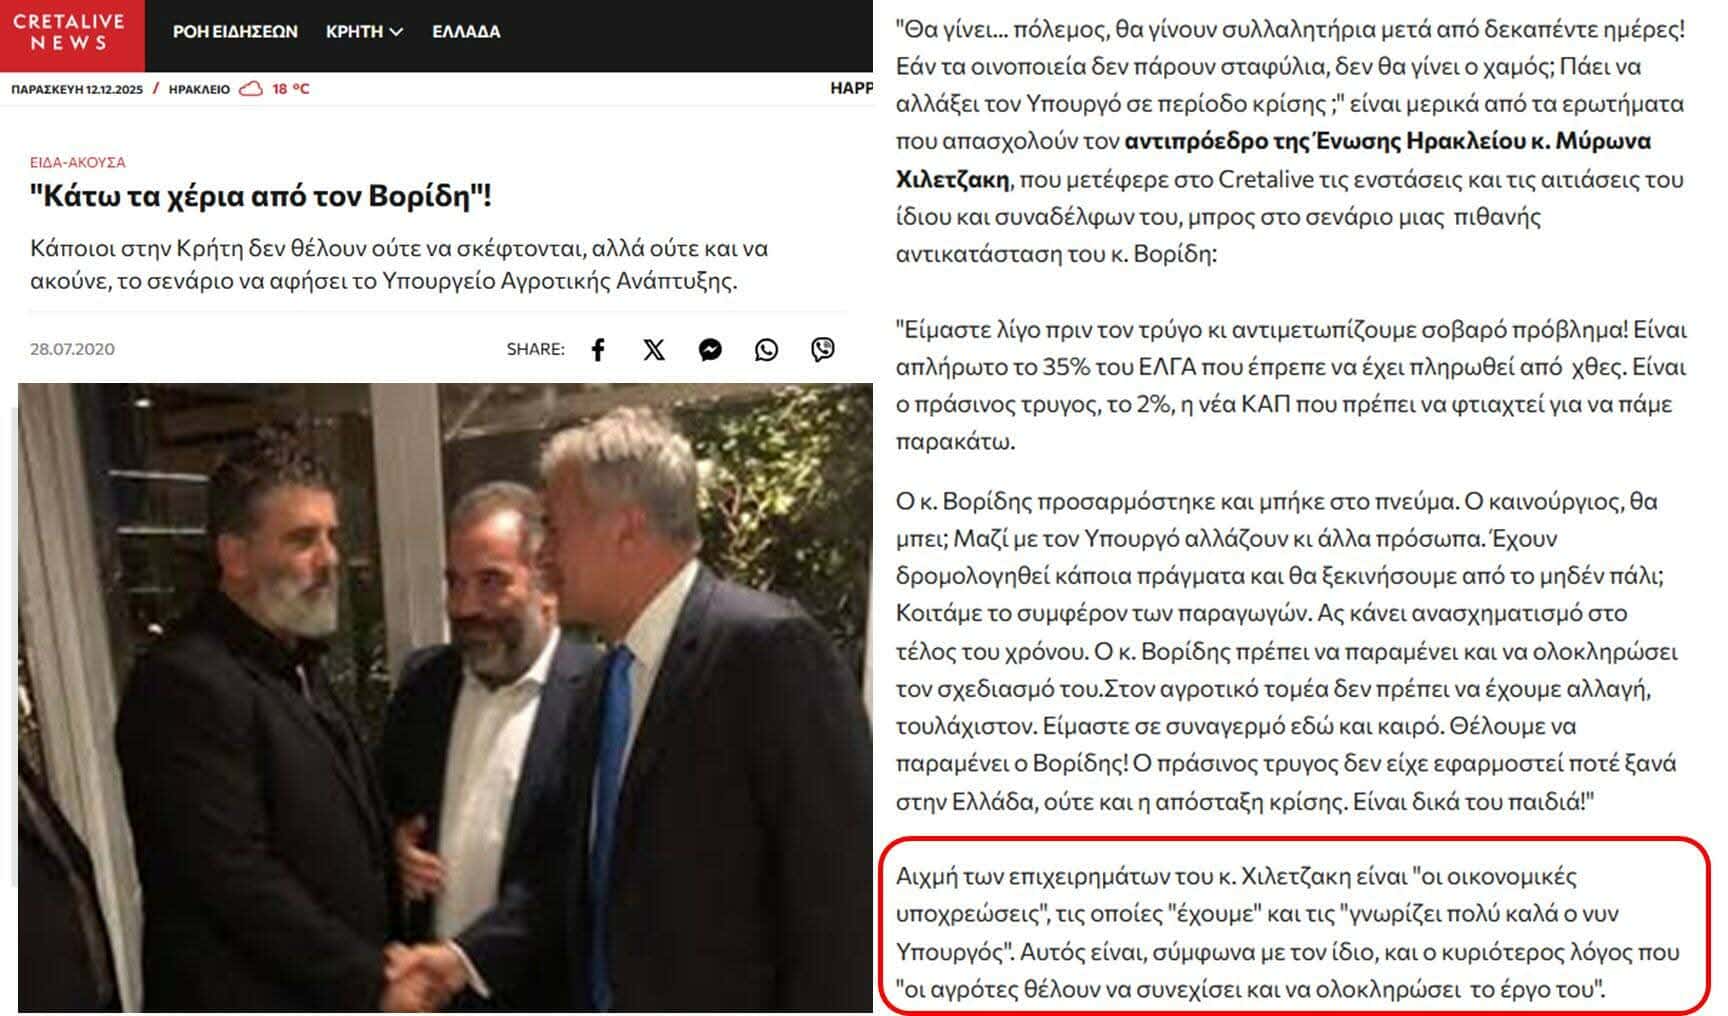Click the article headline about Βορίδη

261,196
